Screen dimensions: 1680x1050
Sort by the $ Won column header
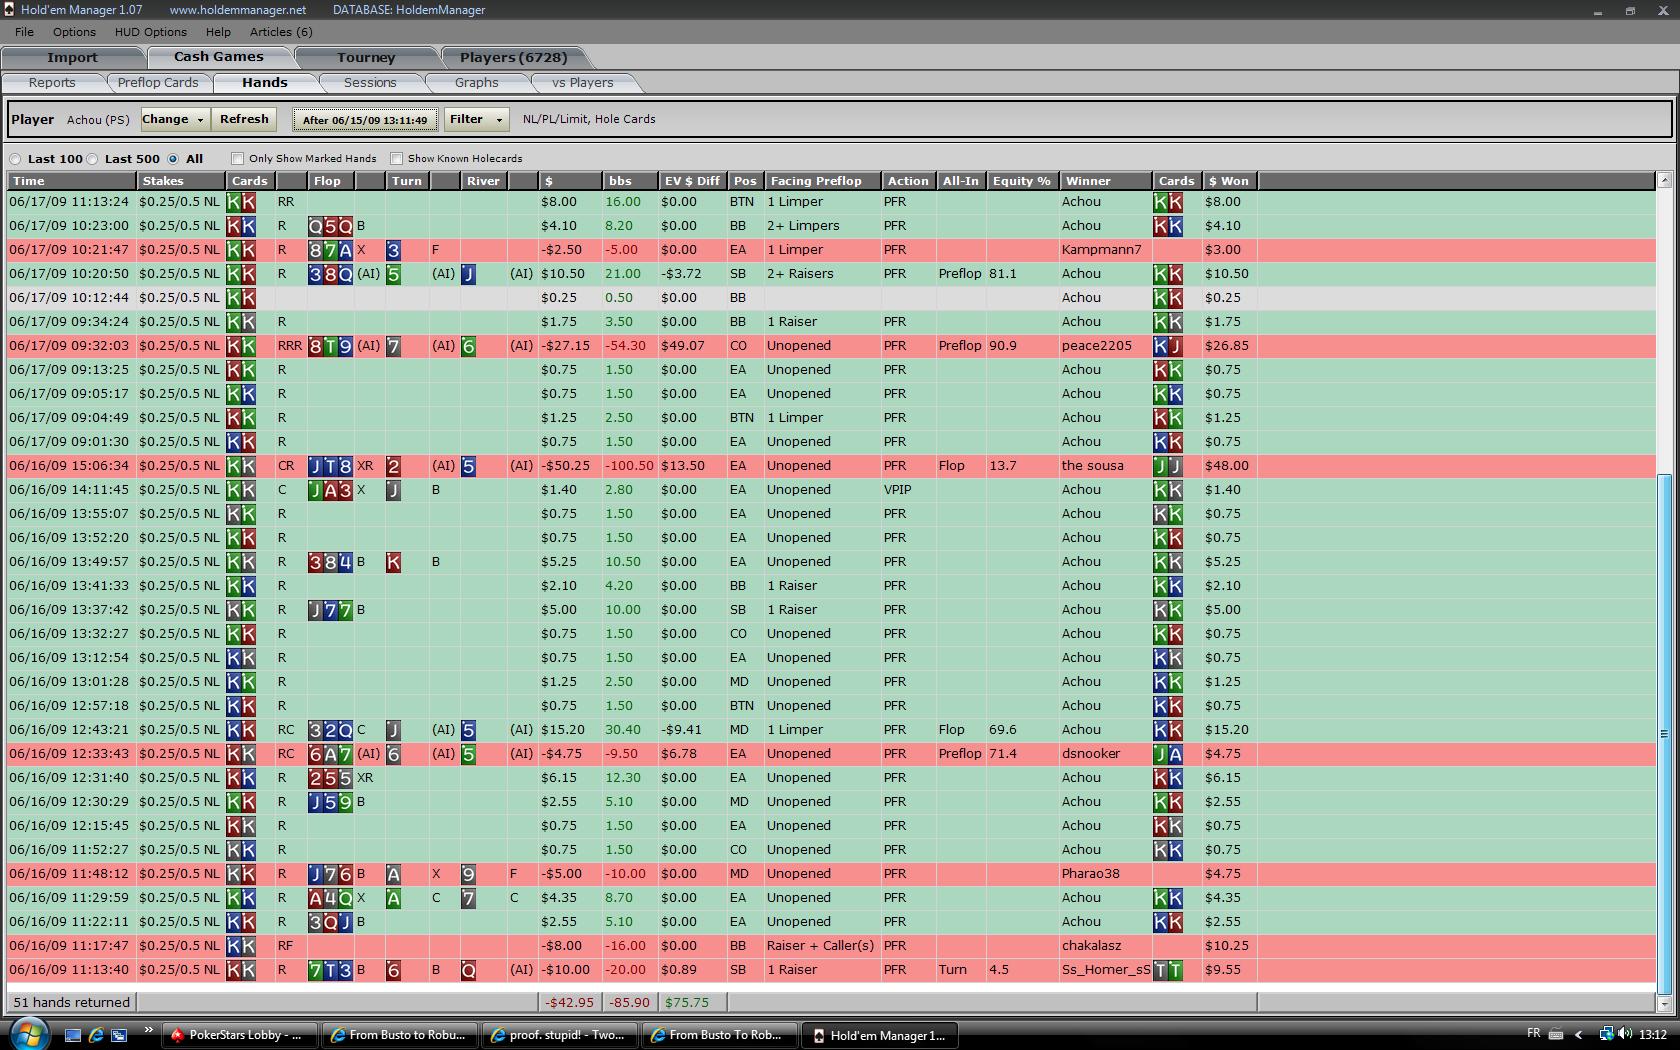(1229, 181)
